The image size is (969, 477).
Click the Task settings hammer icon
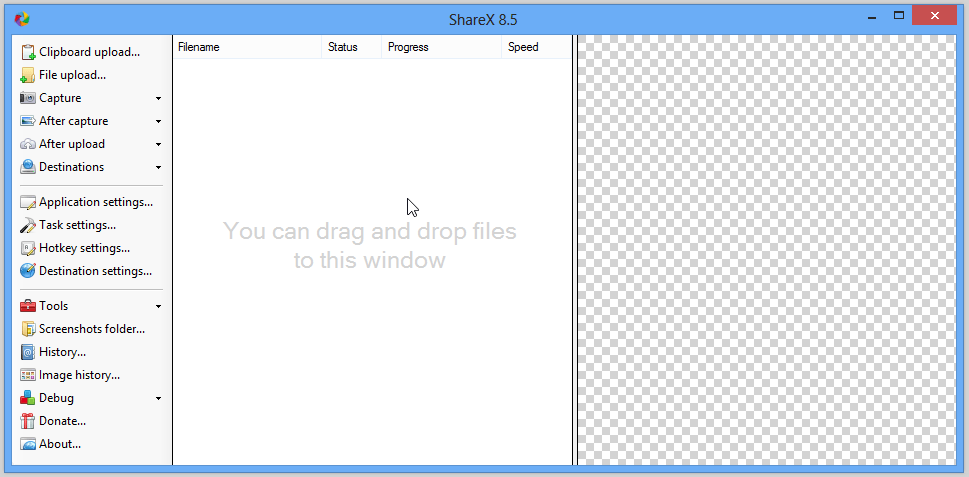(x=28, y=225)
